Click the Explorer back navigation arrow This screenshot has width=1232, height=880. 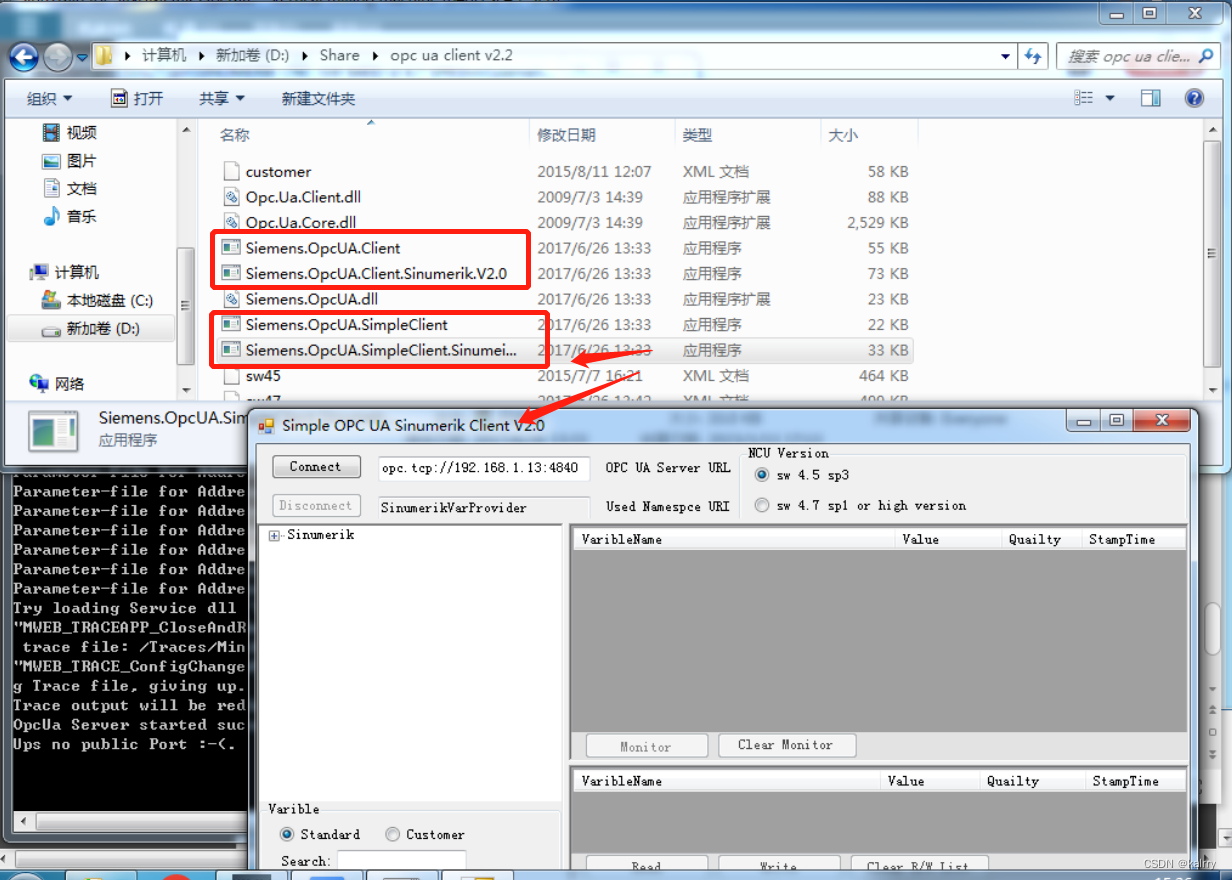coord(24,56)
